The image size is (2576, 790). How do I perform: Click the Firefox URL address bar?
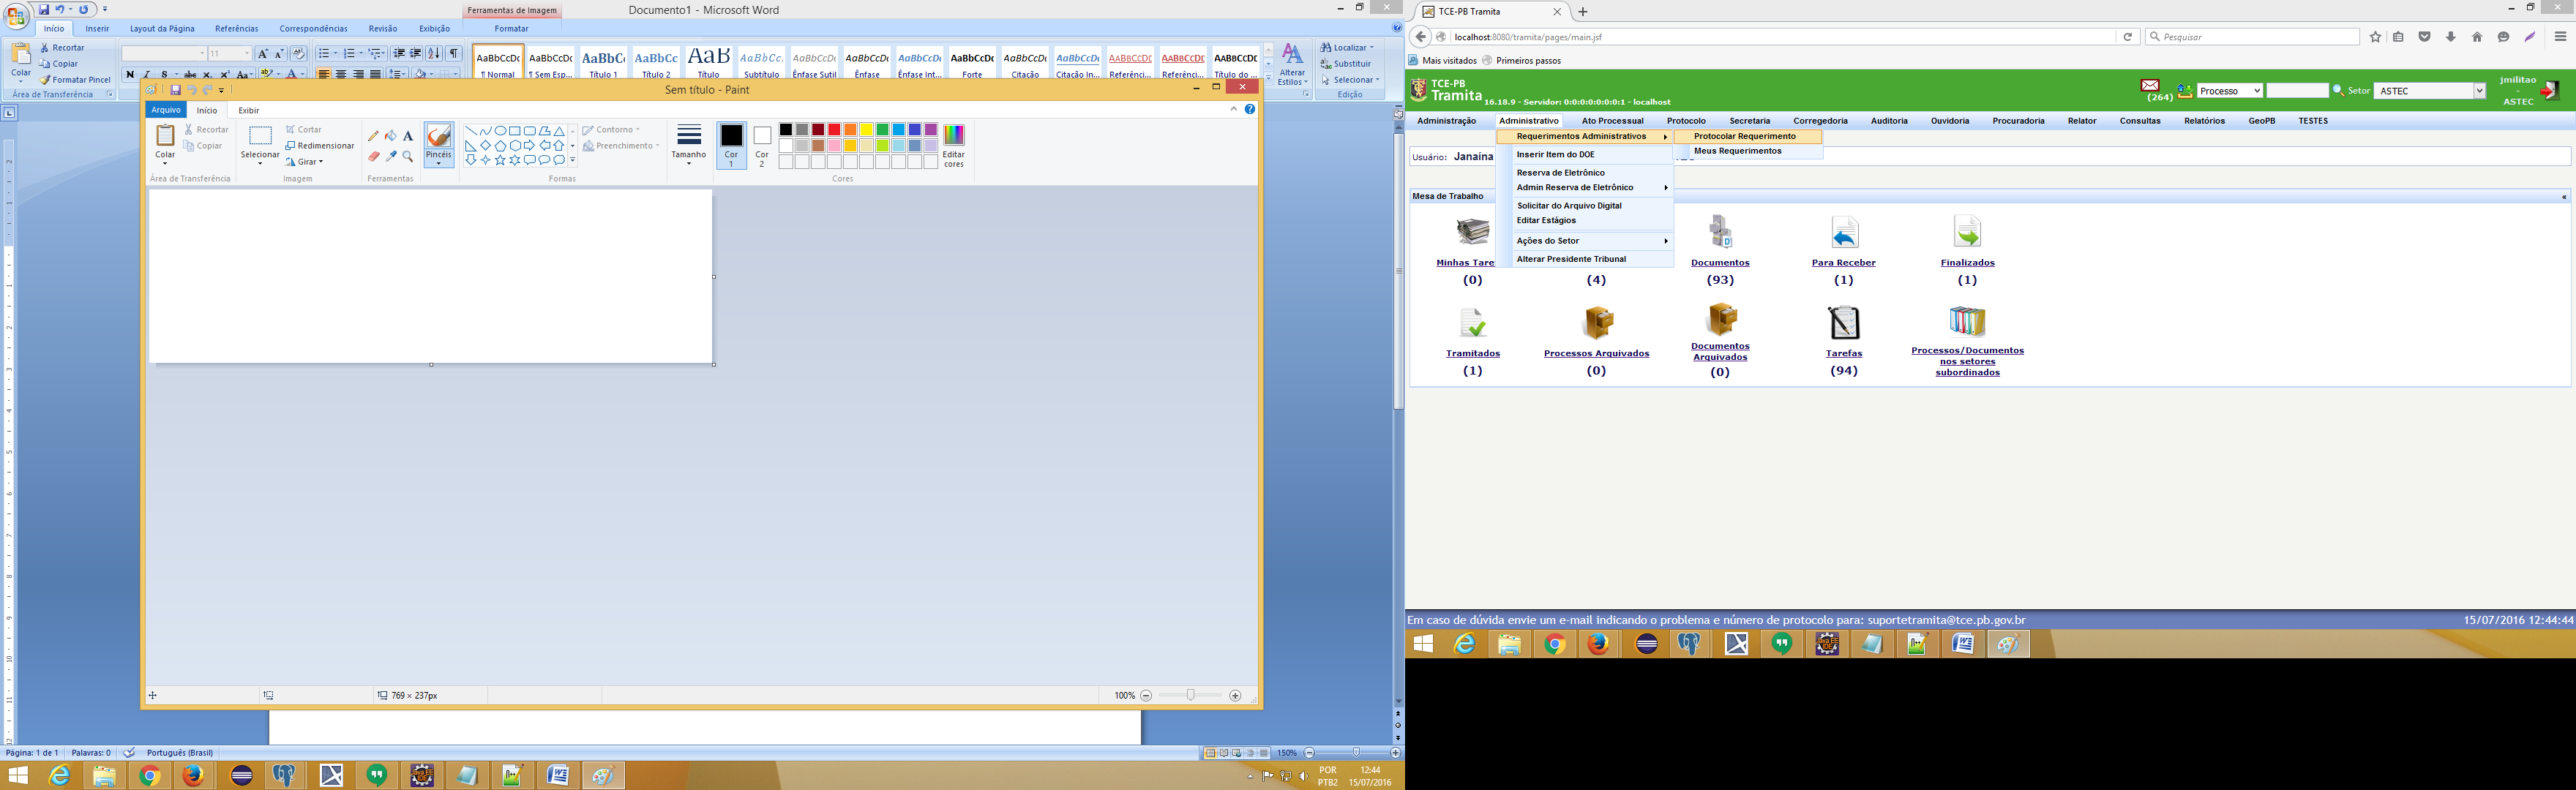[x=1780, y=37]
